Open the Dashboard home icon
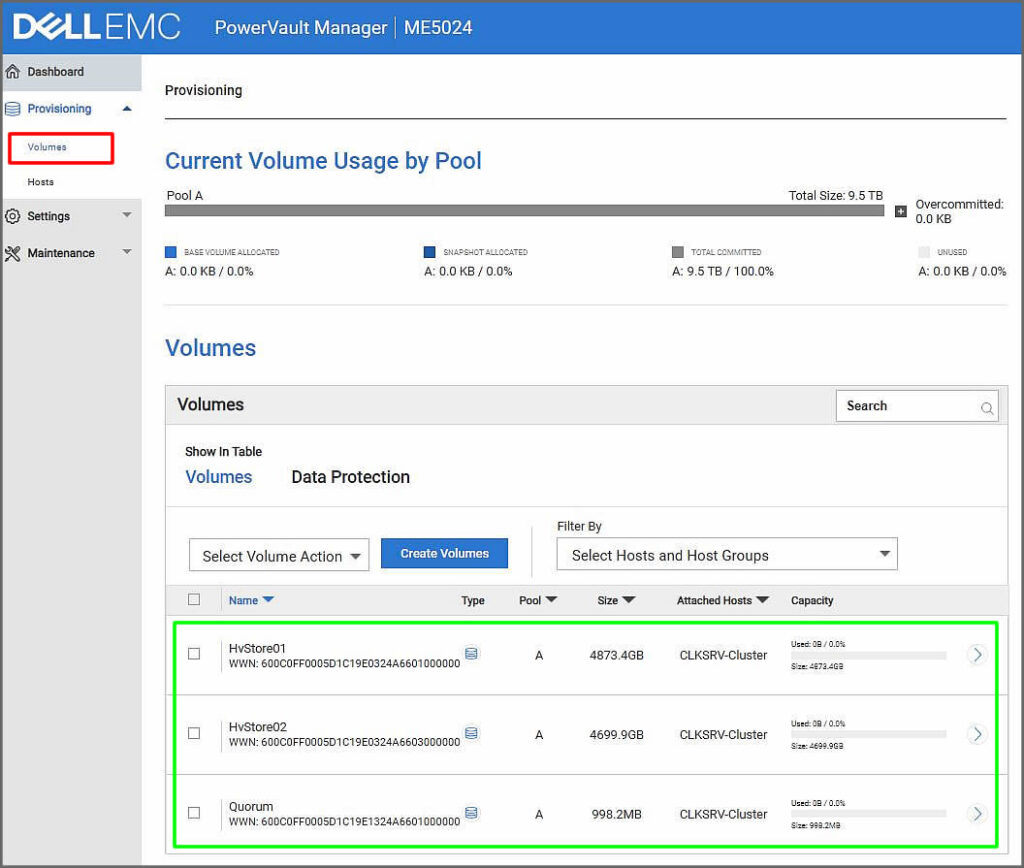Viewport: 1024px width, 868px height. point(12,72)
